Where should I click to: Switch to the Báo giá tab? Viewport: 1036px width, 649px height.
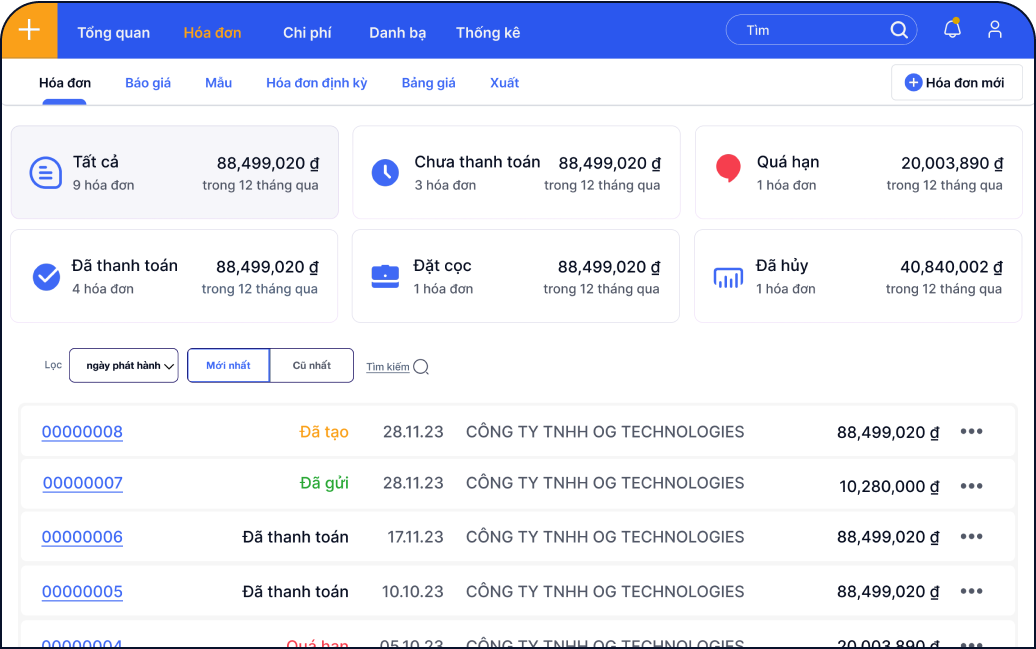tap(148, 83)
